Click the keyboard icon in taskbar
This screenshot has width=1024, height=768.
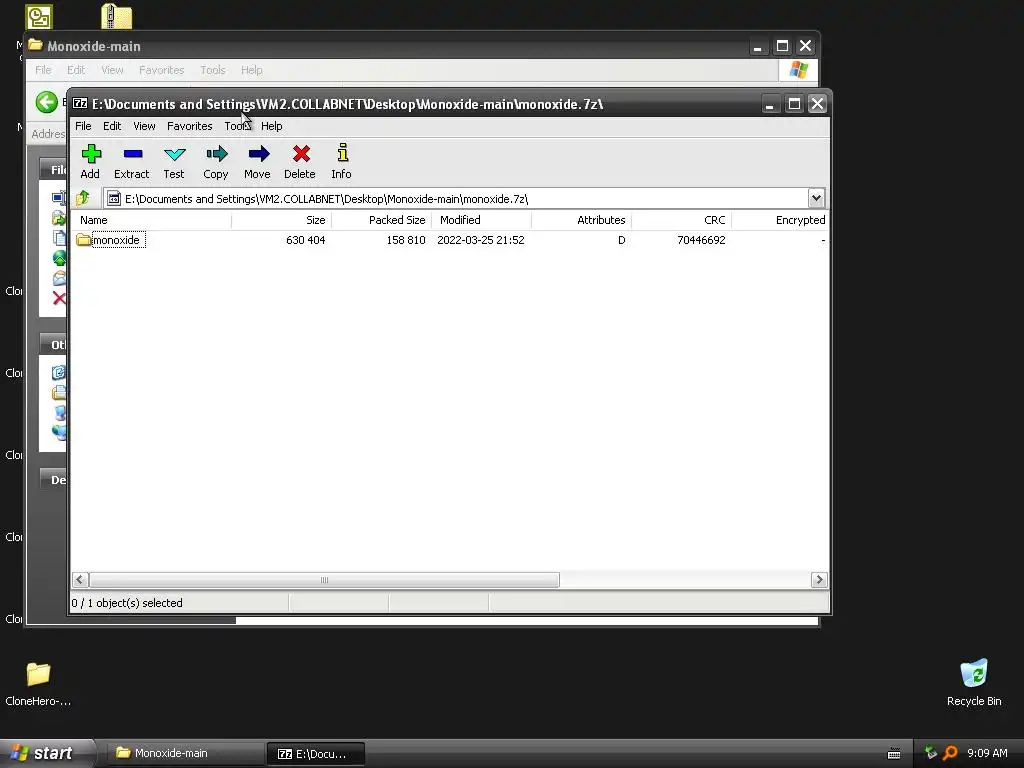pyautogui.click(x=894, y=754)
